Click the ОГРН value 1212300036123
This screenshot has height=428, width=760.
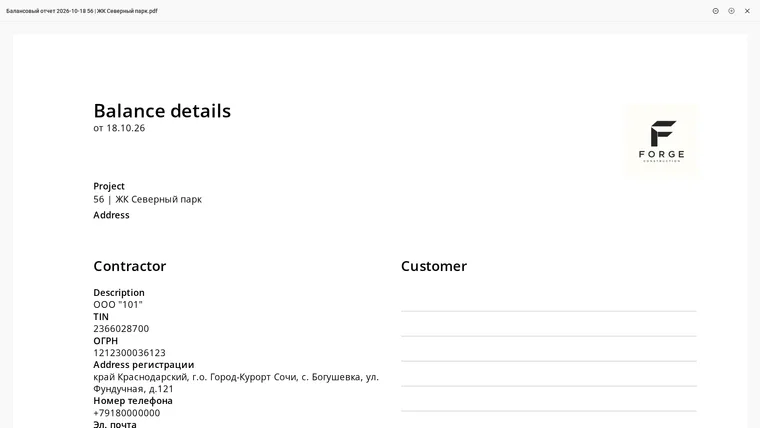click(129, 353)
